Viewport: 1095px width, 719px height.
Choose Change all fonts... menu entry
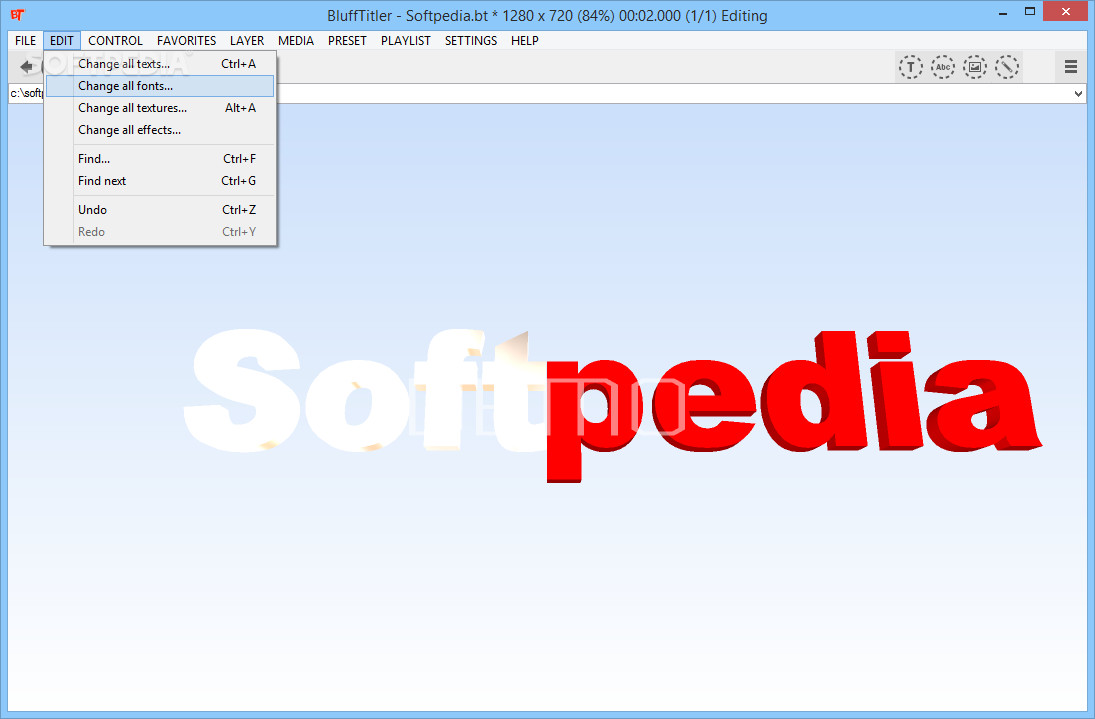click(160, 86)
